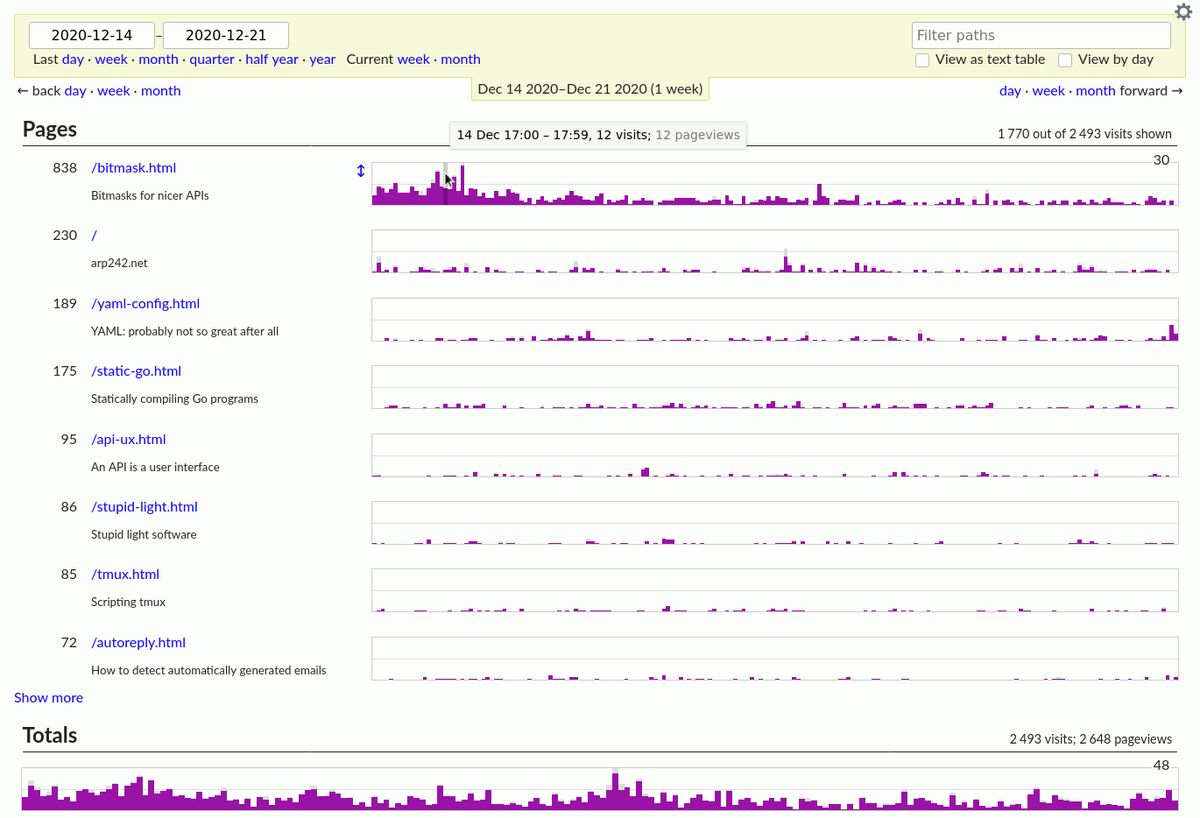The height and width of the screenshot is (818, 1200).
Task: Click the /api-ux.html hourly chart
Action: pyautogui.click(x=774, y=455)
